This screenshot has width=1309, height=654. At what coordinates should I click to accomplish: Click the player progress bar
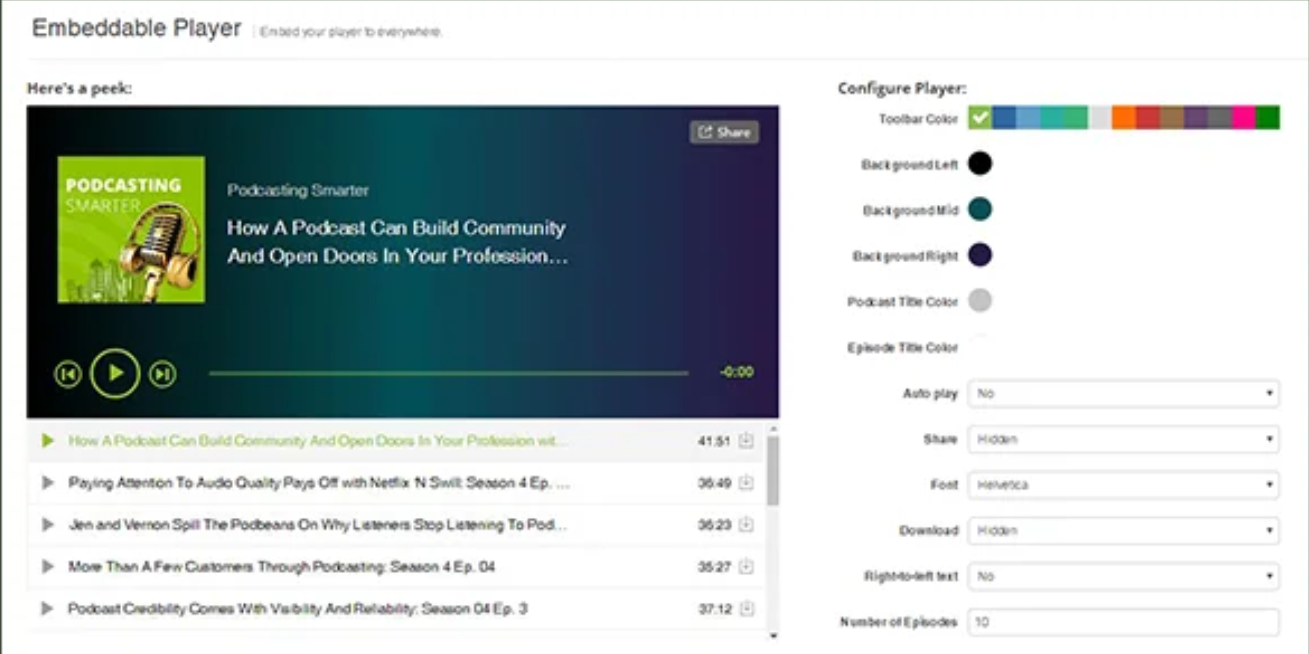click(x=448, y=373)
